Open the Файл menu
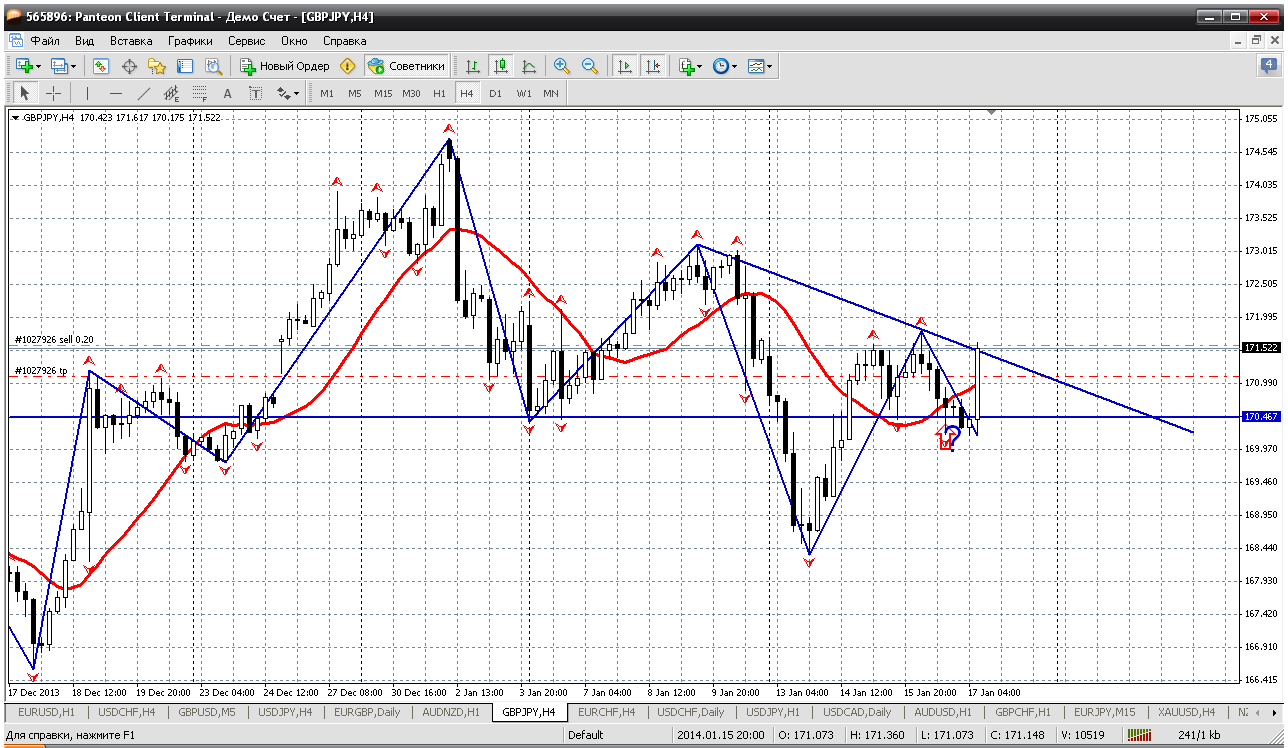The width and height of the screenshot is (1288, 748). pyautogui.click(x=45, y=41)
